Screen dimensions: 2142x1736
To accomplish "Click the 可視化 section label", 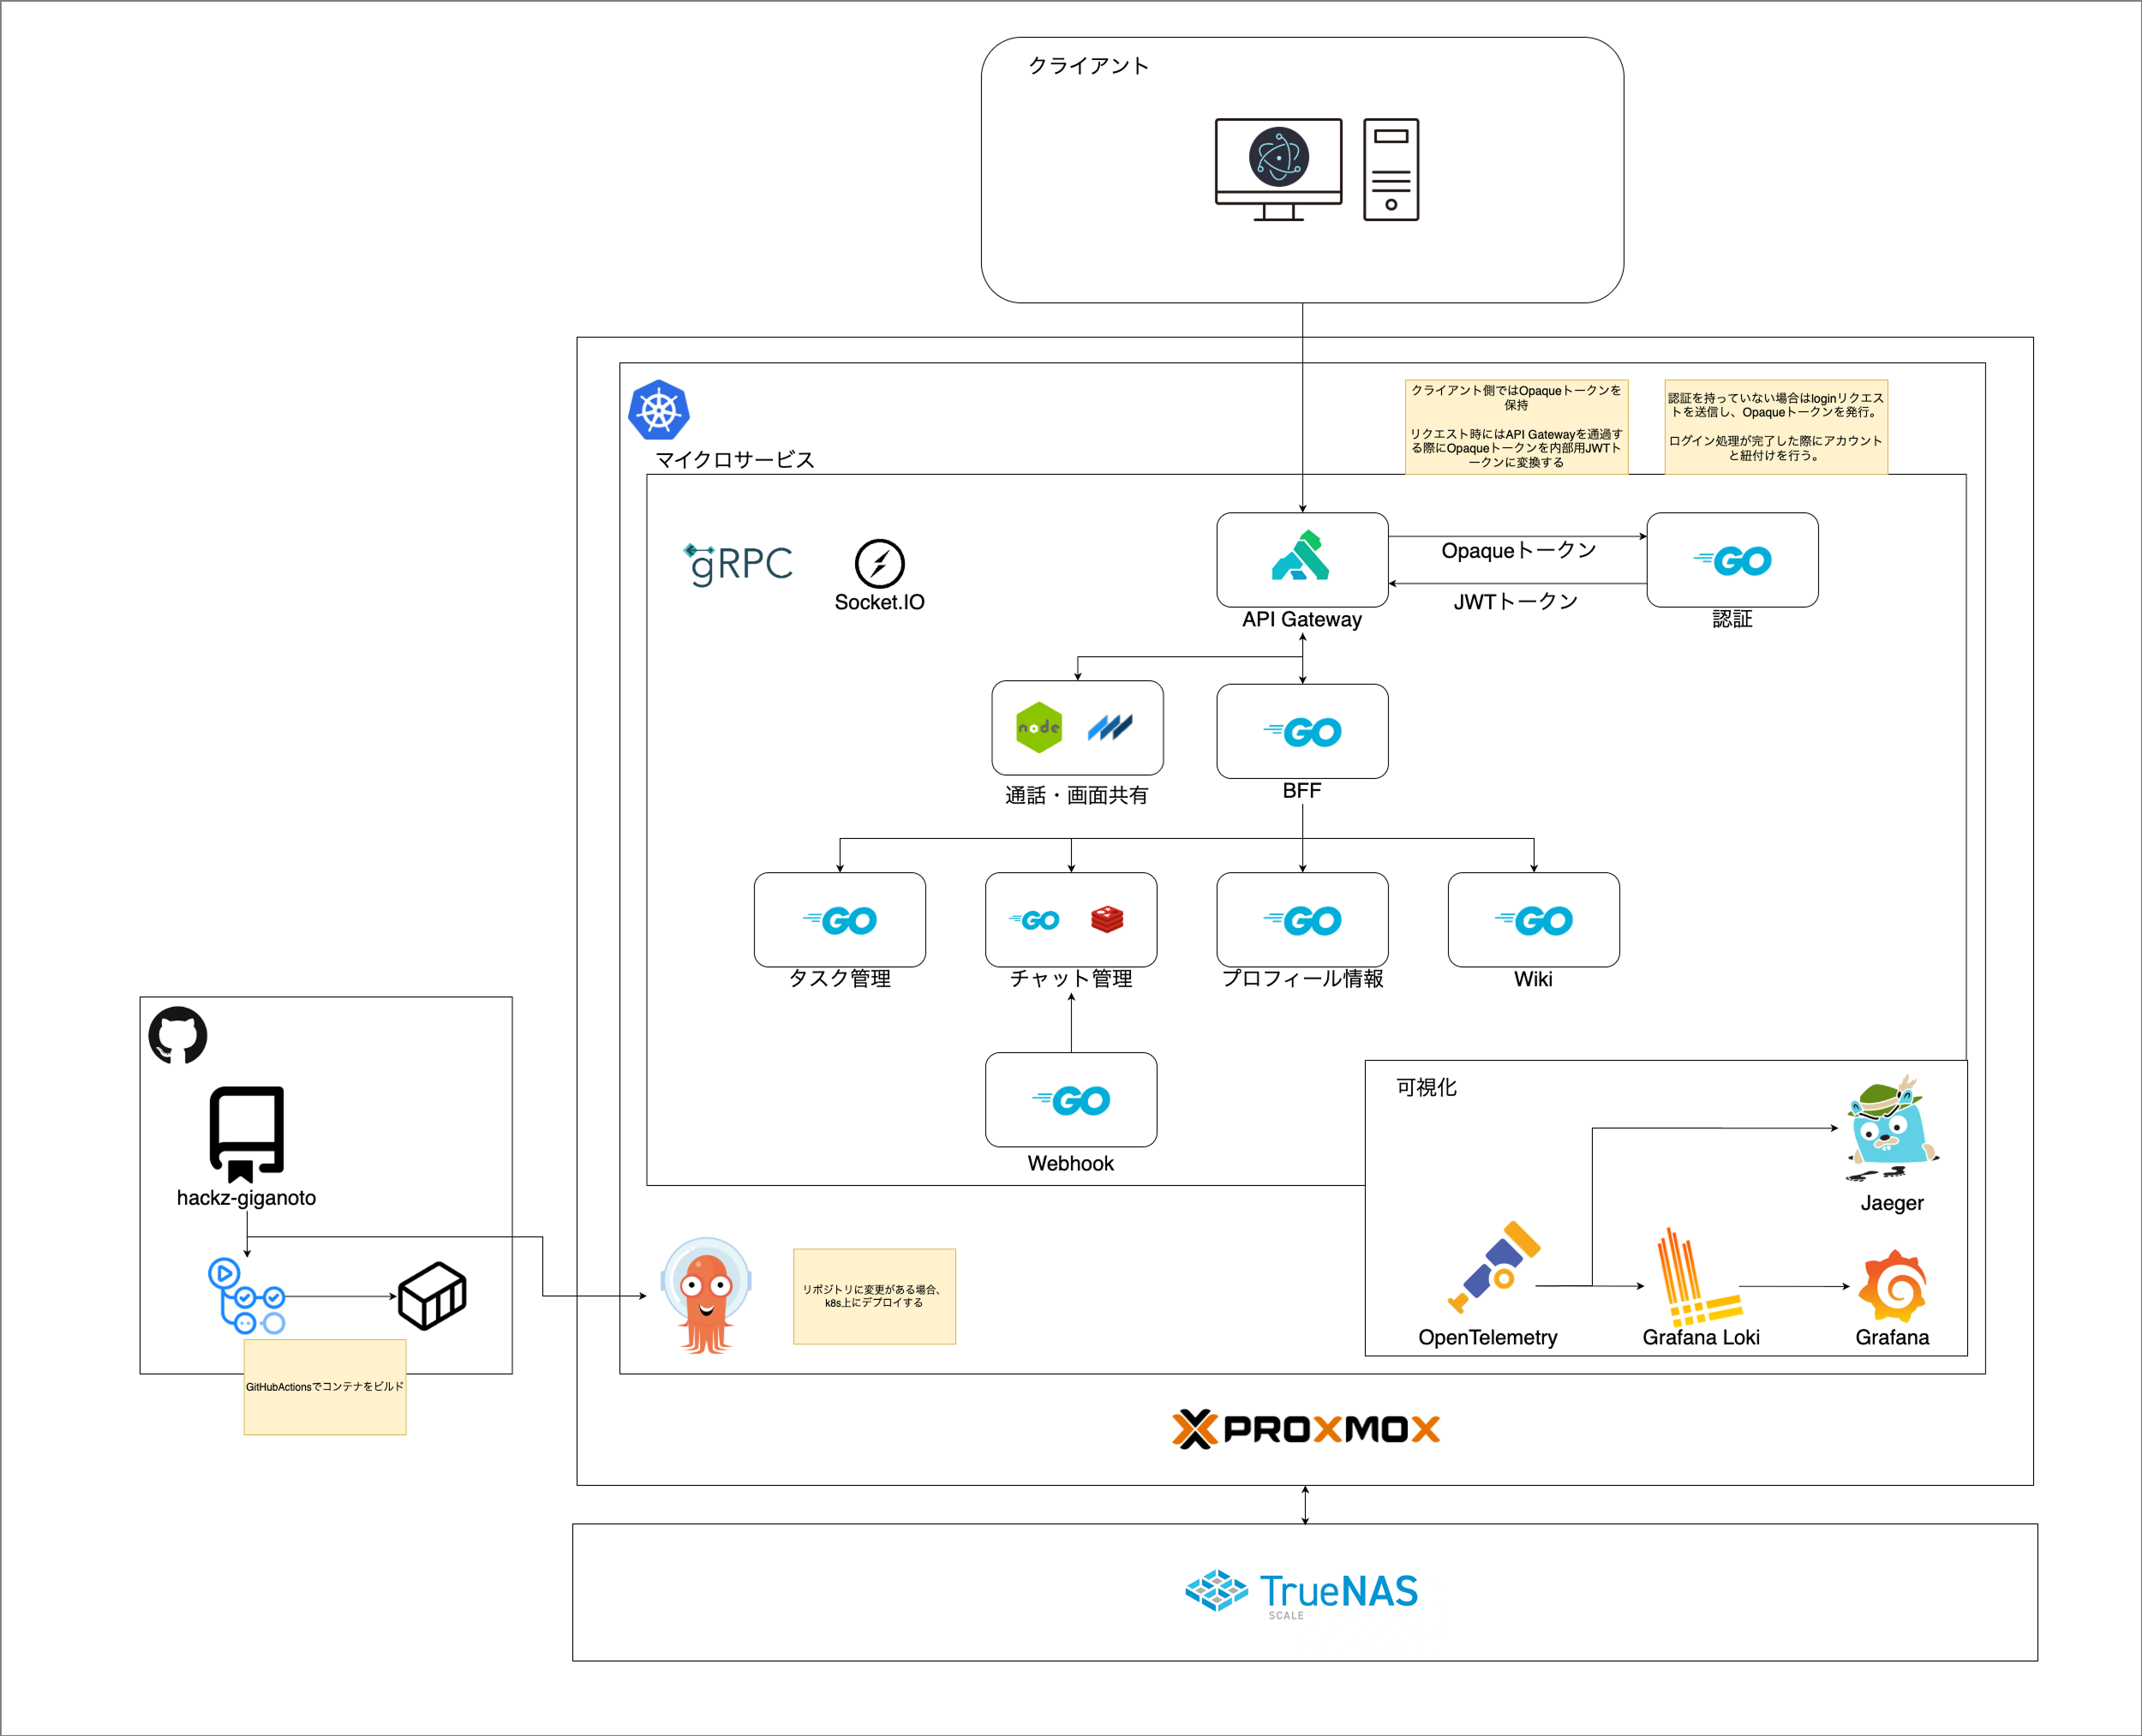I will click(x=1426, y=1087).
